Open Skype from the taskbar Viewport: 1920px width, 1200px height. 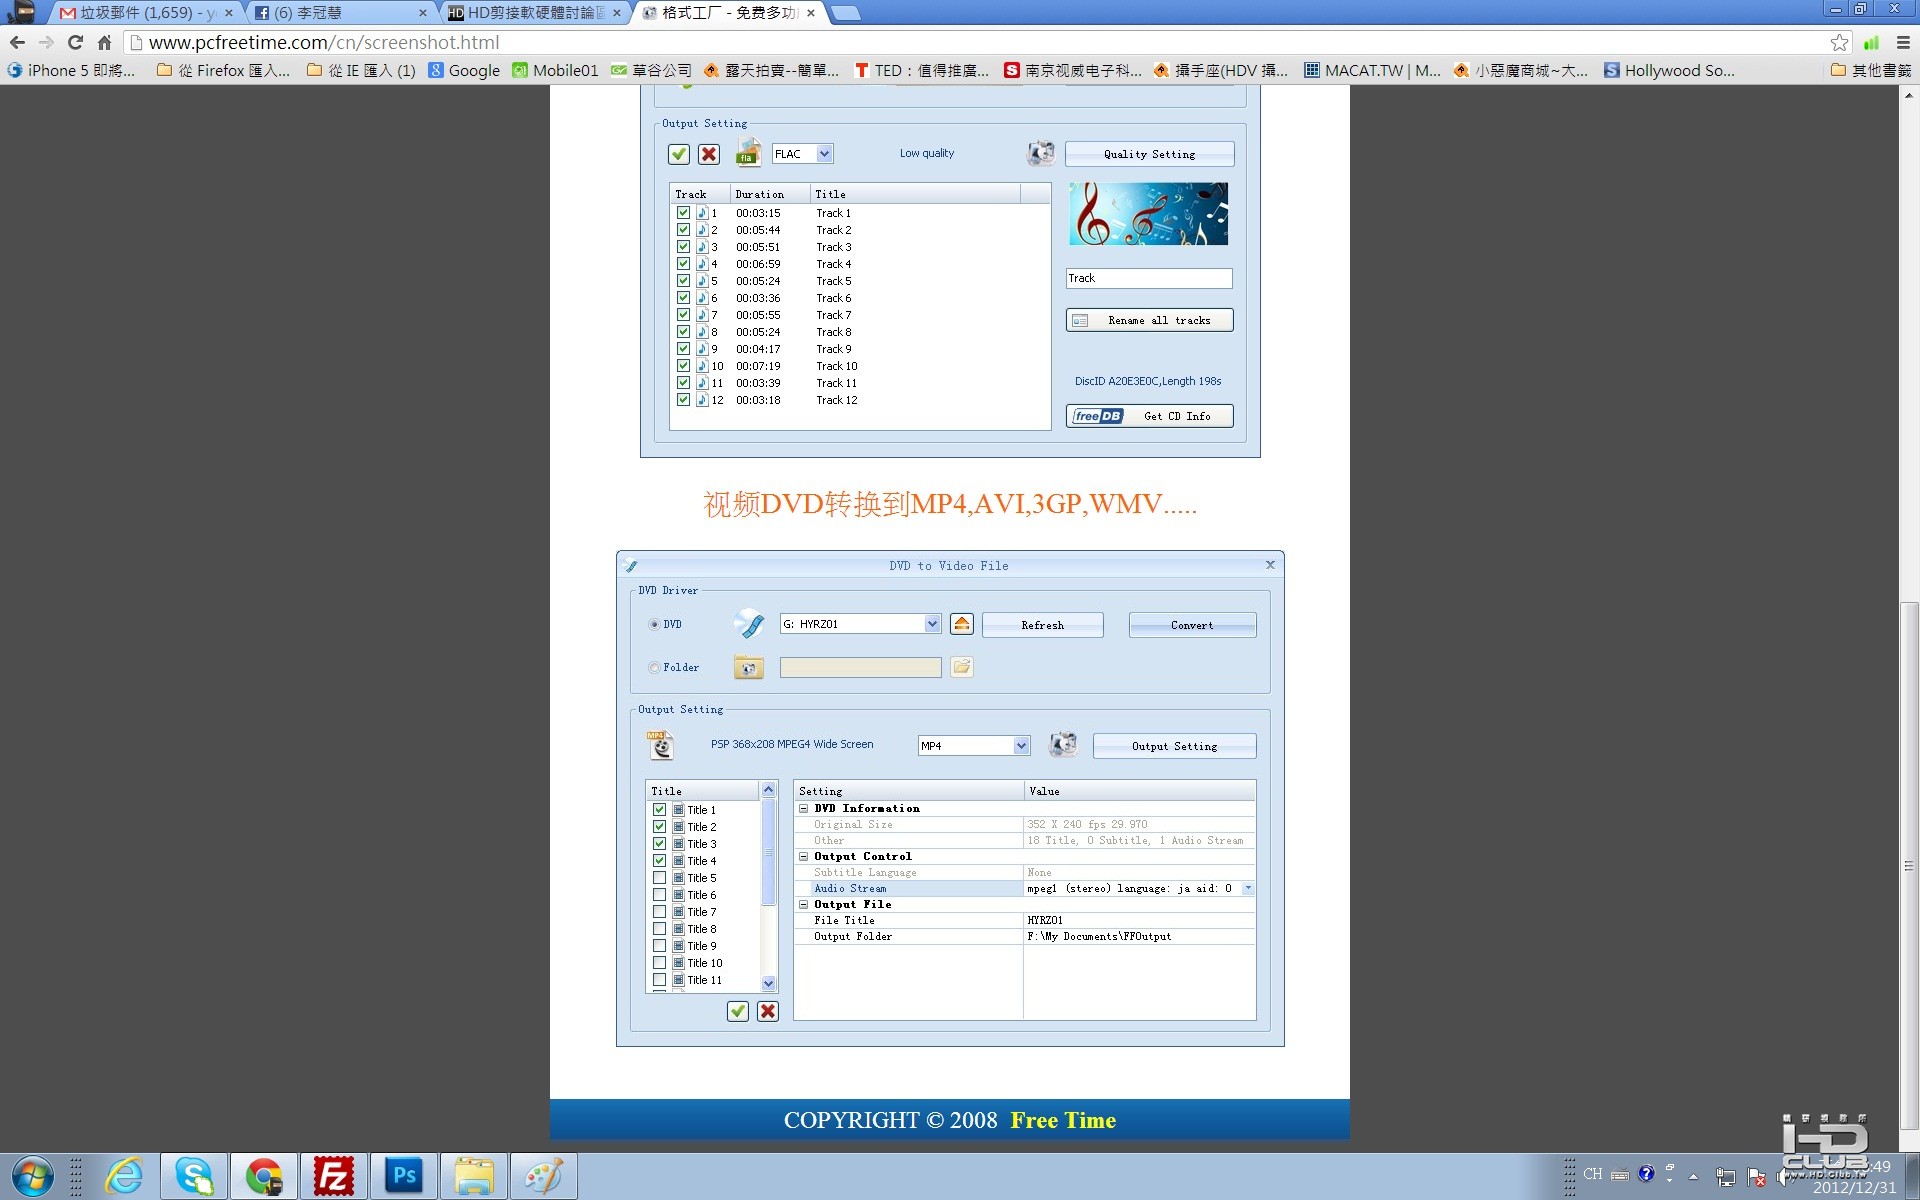click(194, 1176)
